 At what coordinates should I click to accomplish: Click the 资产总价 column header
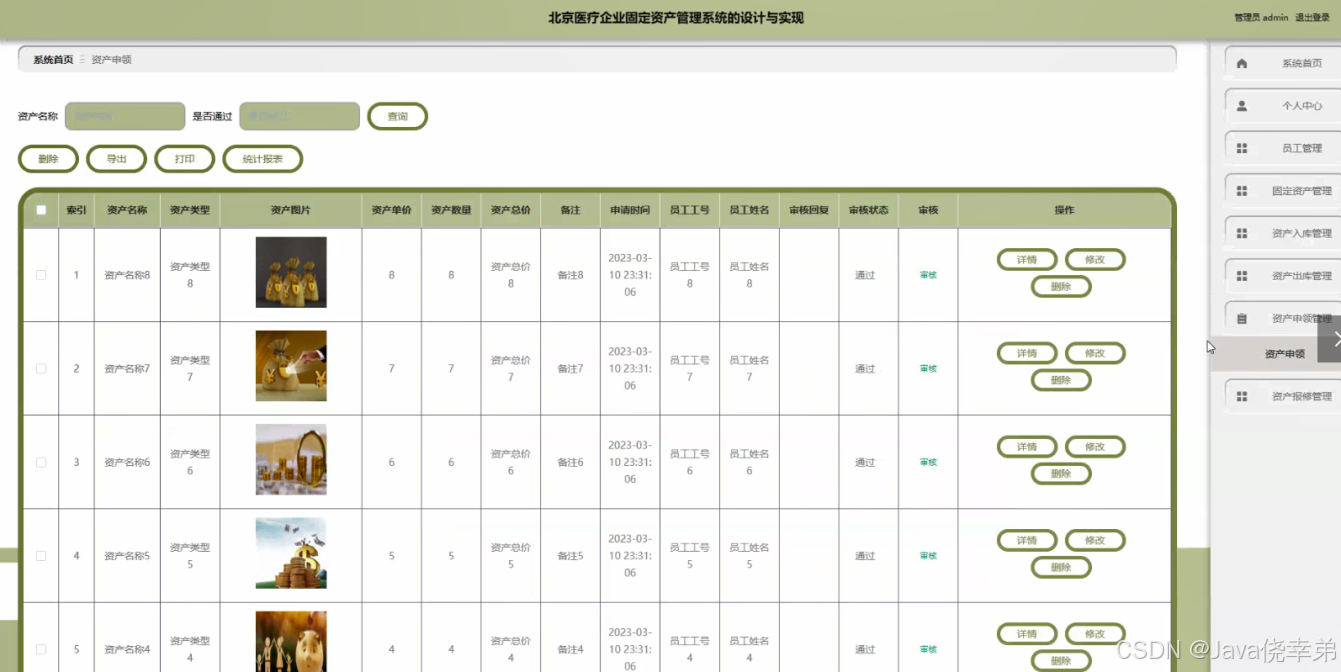(x=510, y=210)
